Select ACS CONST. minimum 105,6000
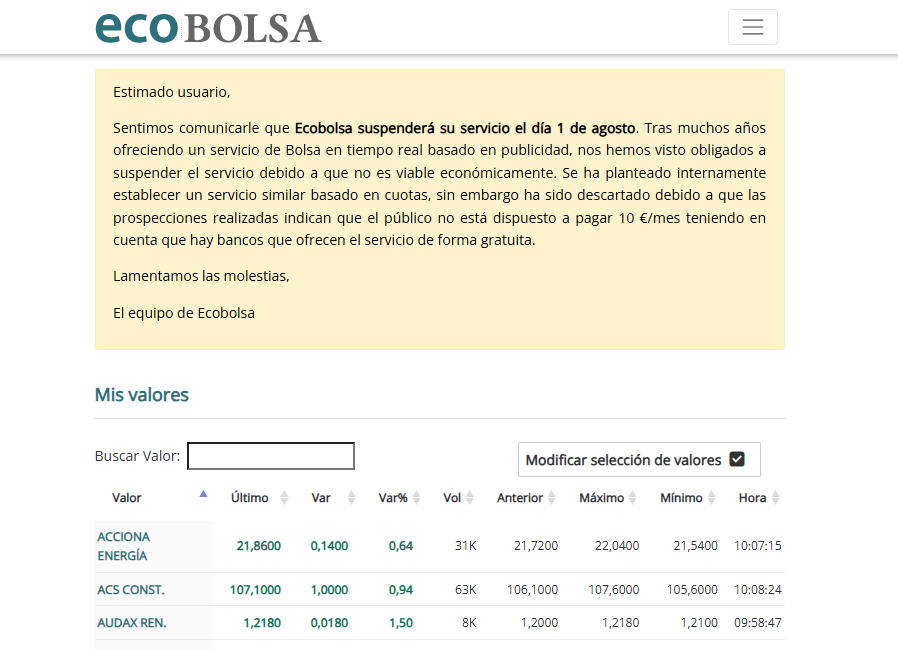This screenshot has height=650, width=898. click(692, 590)
